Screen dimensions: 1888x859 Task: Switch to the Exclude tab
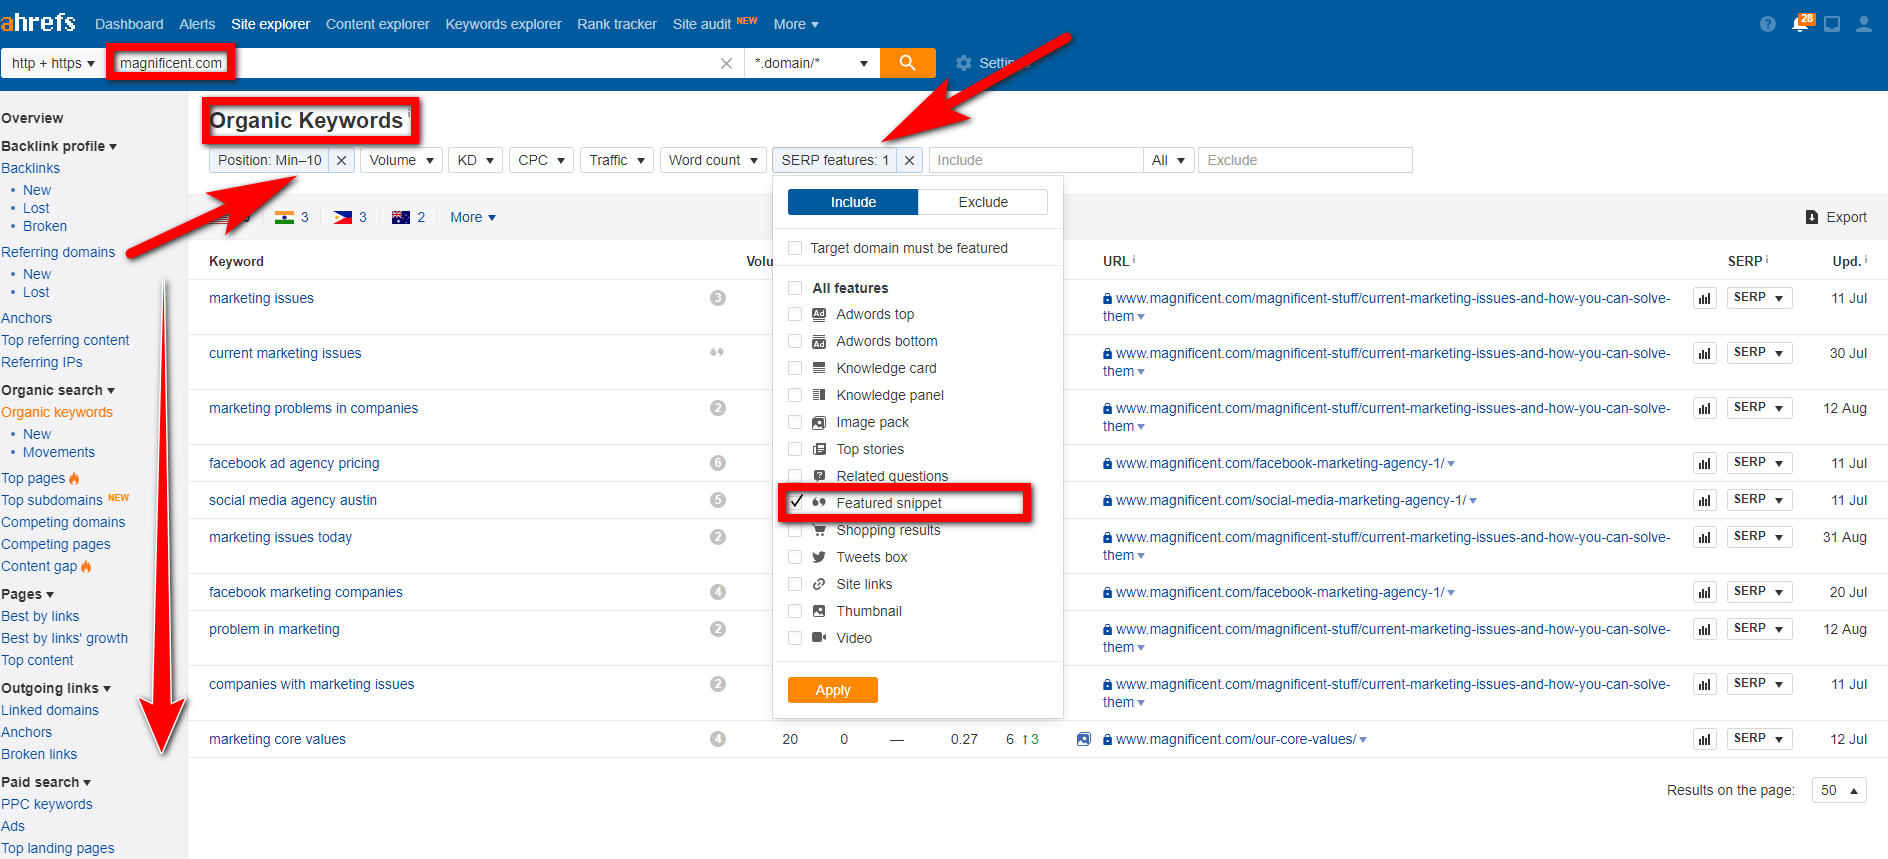coord(983,202)
